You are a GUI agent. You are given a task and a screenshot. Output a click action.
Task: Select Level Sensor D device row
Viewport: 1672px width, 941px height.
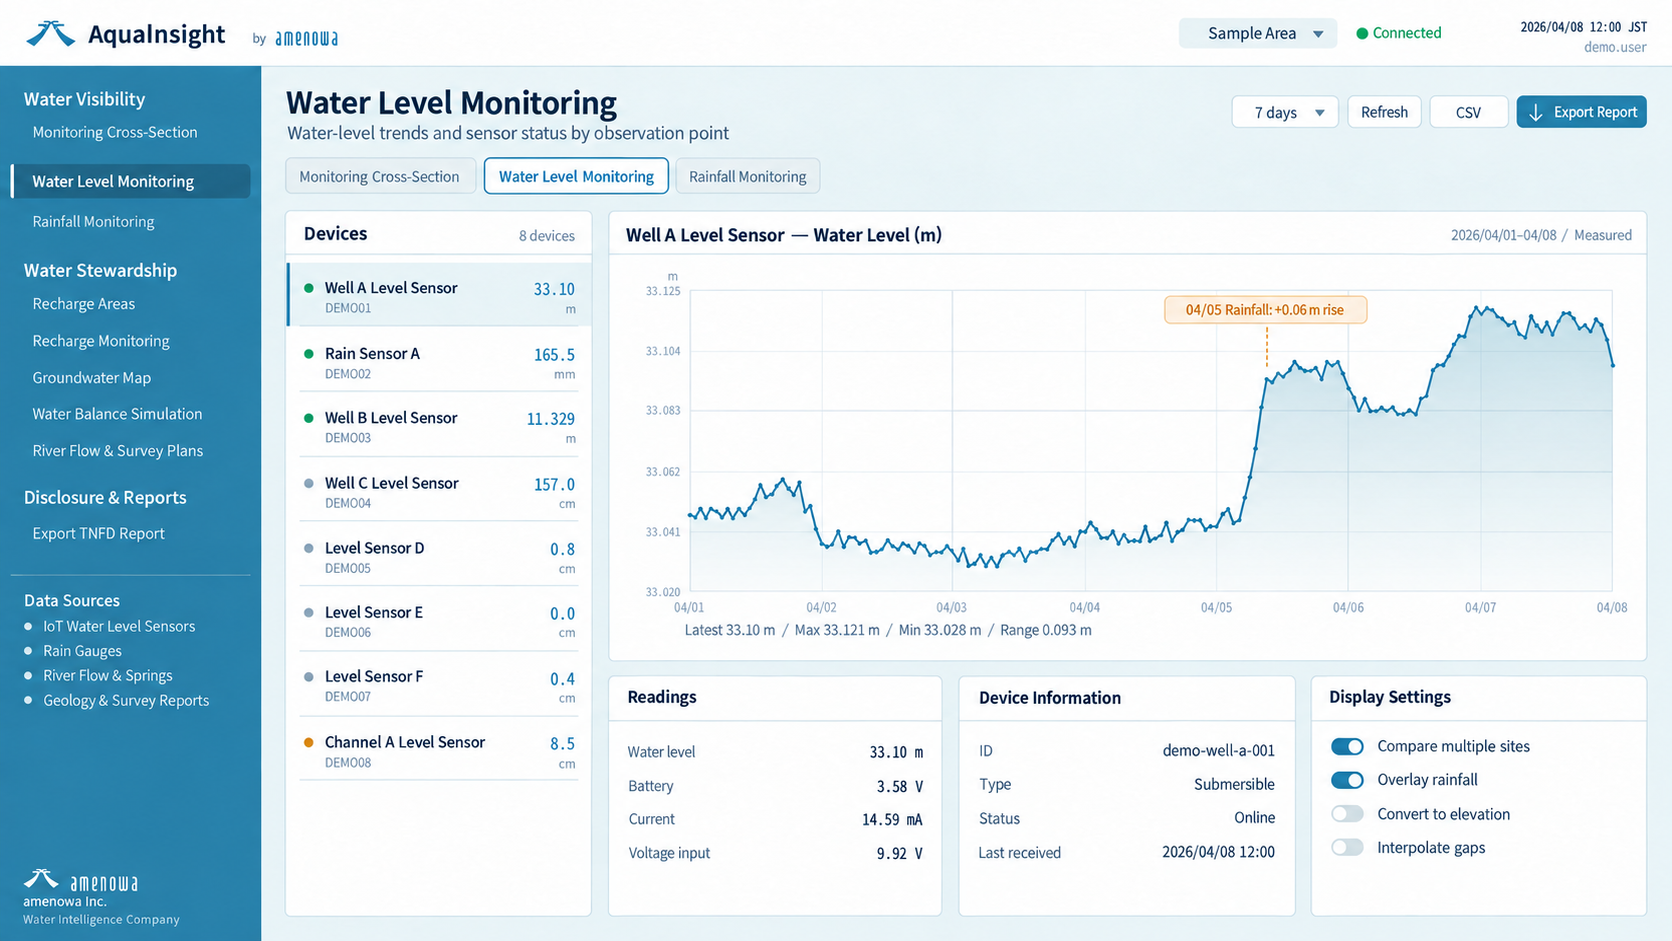[x=439, y=555]
